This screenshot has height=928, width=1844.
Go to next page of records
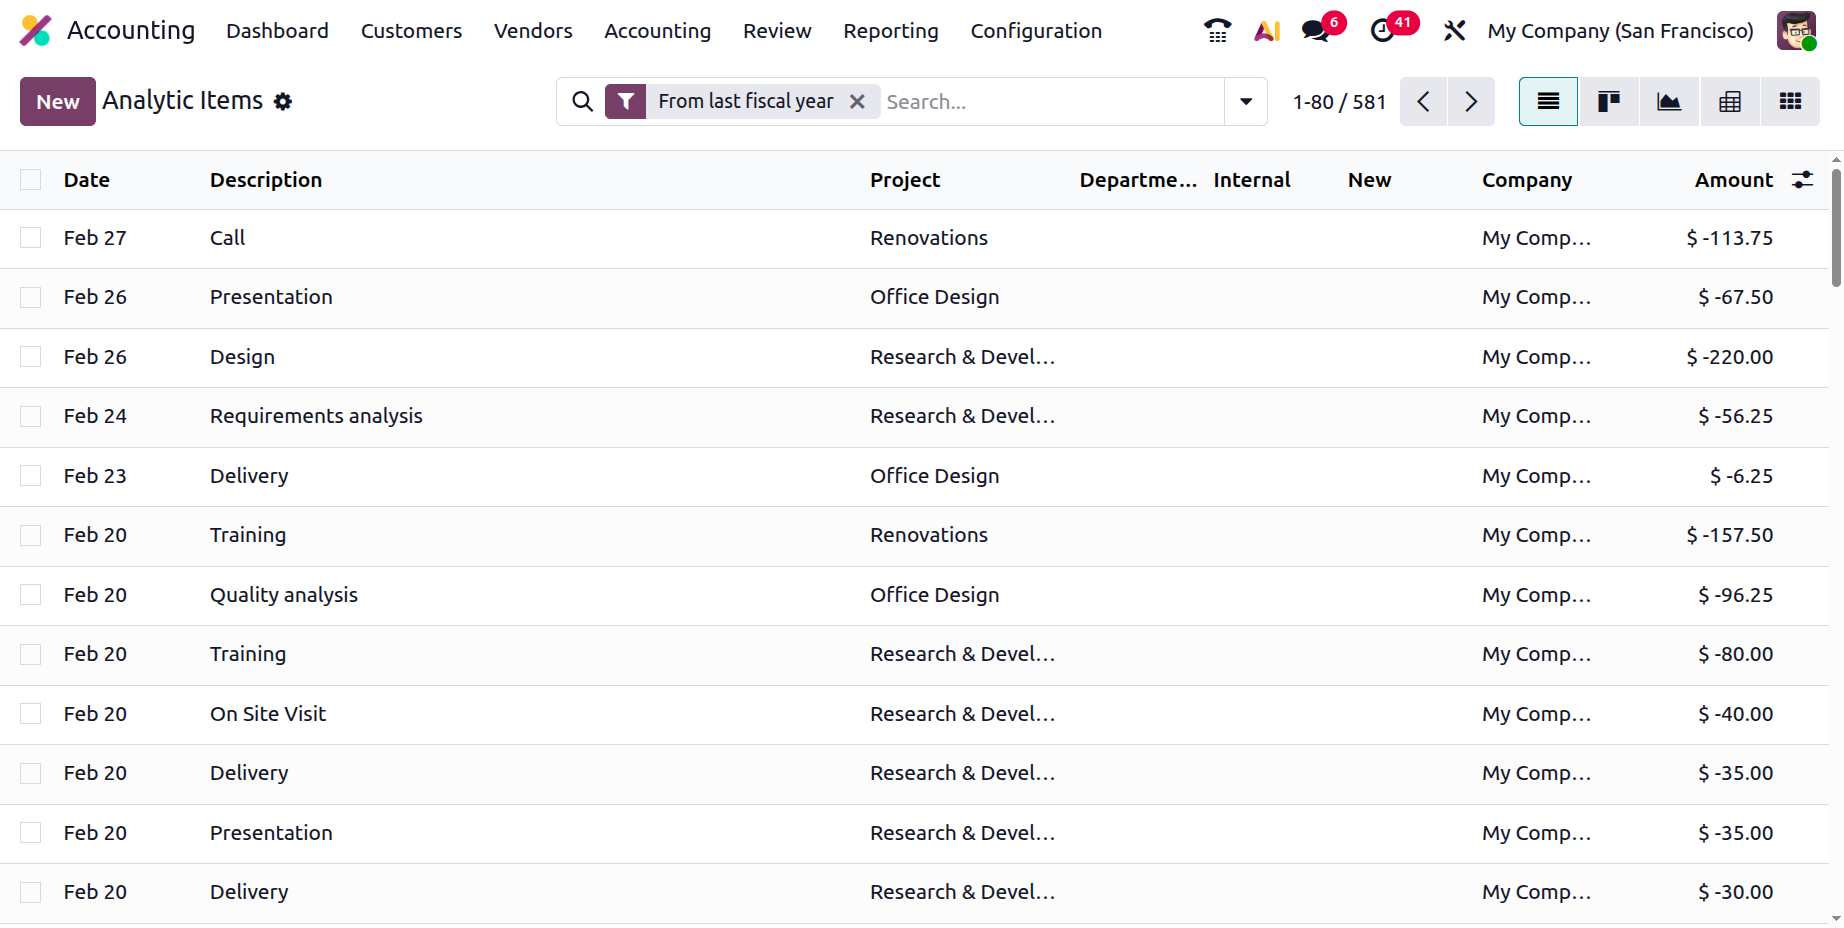tap(1471, 101)
